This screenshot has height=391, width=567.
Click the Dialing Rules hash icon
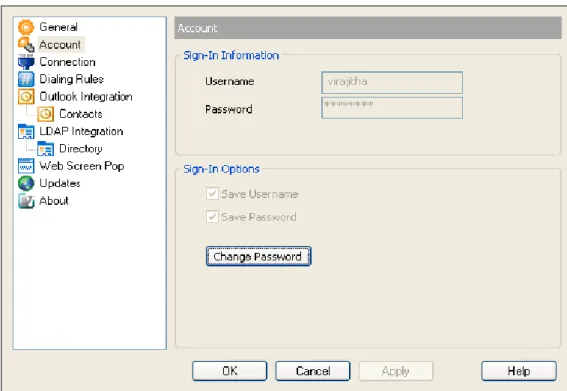pos(26,79)
